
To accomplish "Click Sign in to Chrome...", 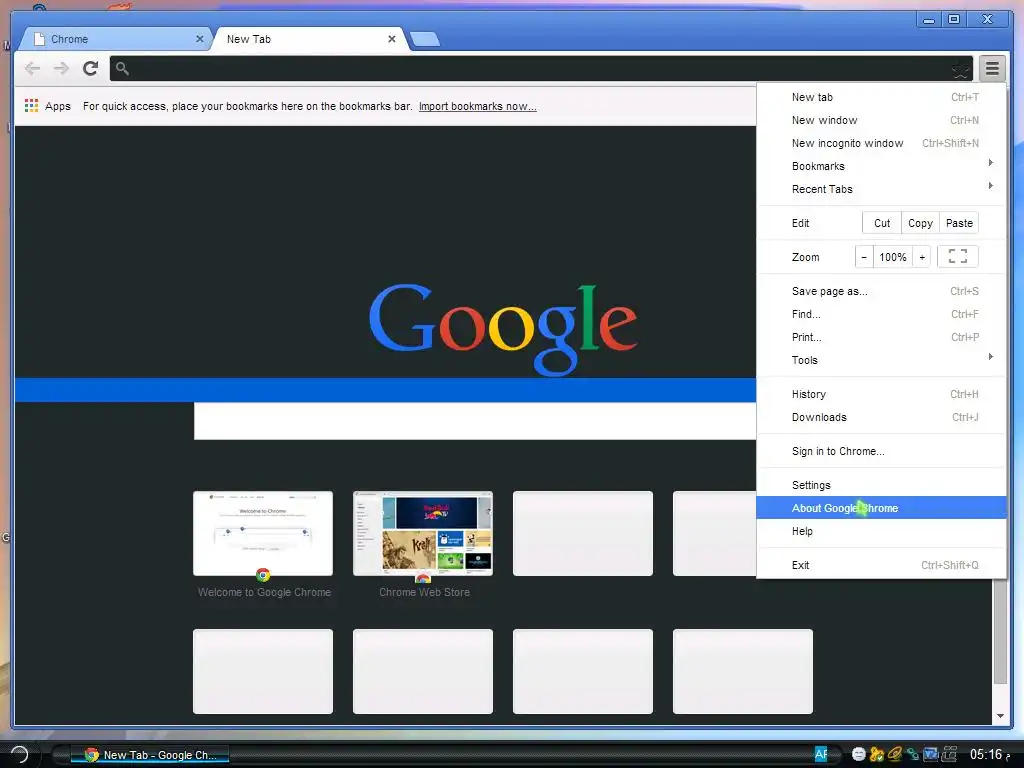I will [881, 451].
